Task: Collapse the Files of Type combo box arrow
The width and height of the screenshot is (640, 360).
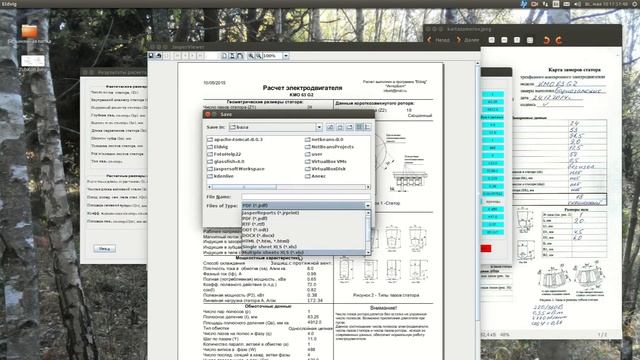Action: tap(367, 206)
